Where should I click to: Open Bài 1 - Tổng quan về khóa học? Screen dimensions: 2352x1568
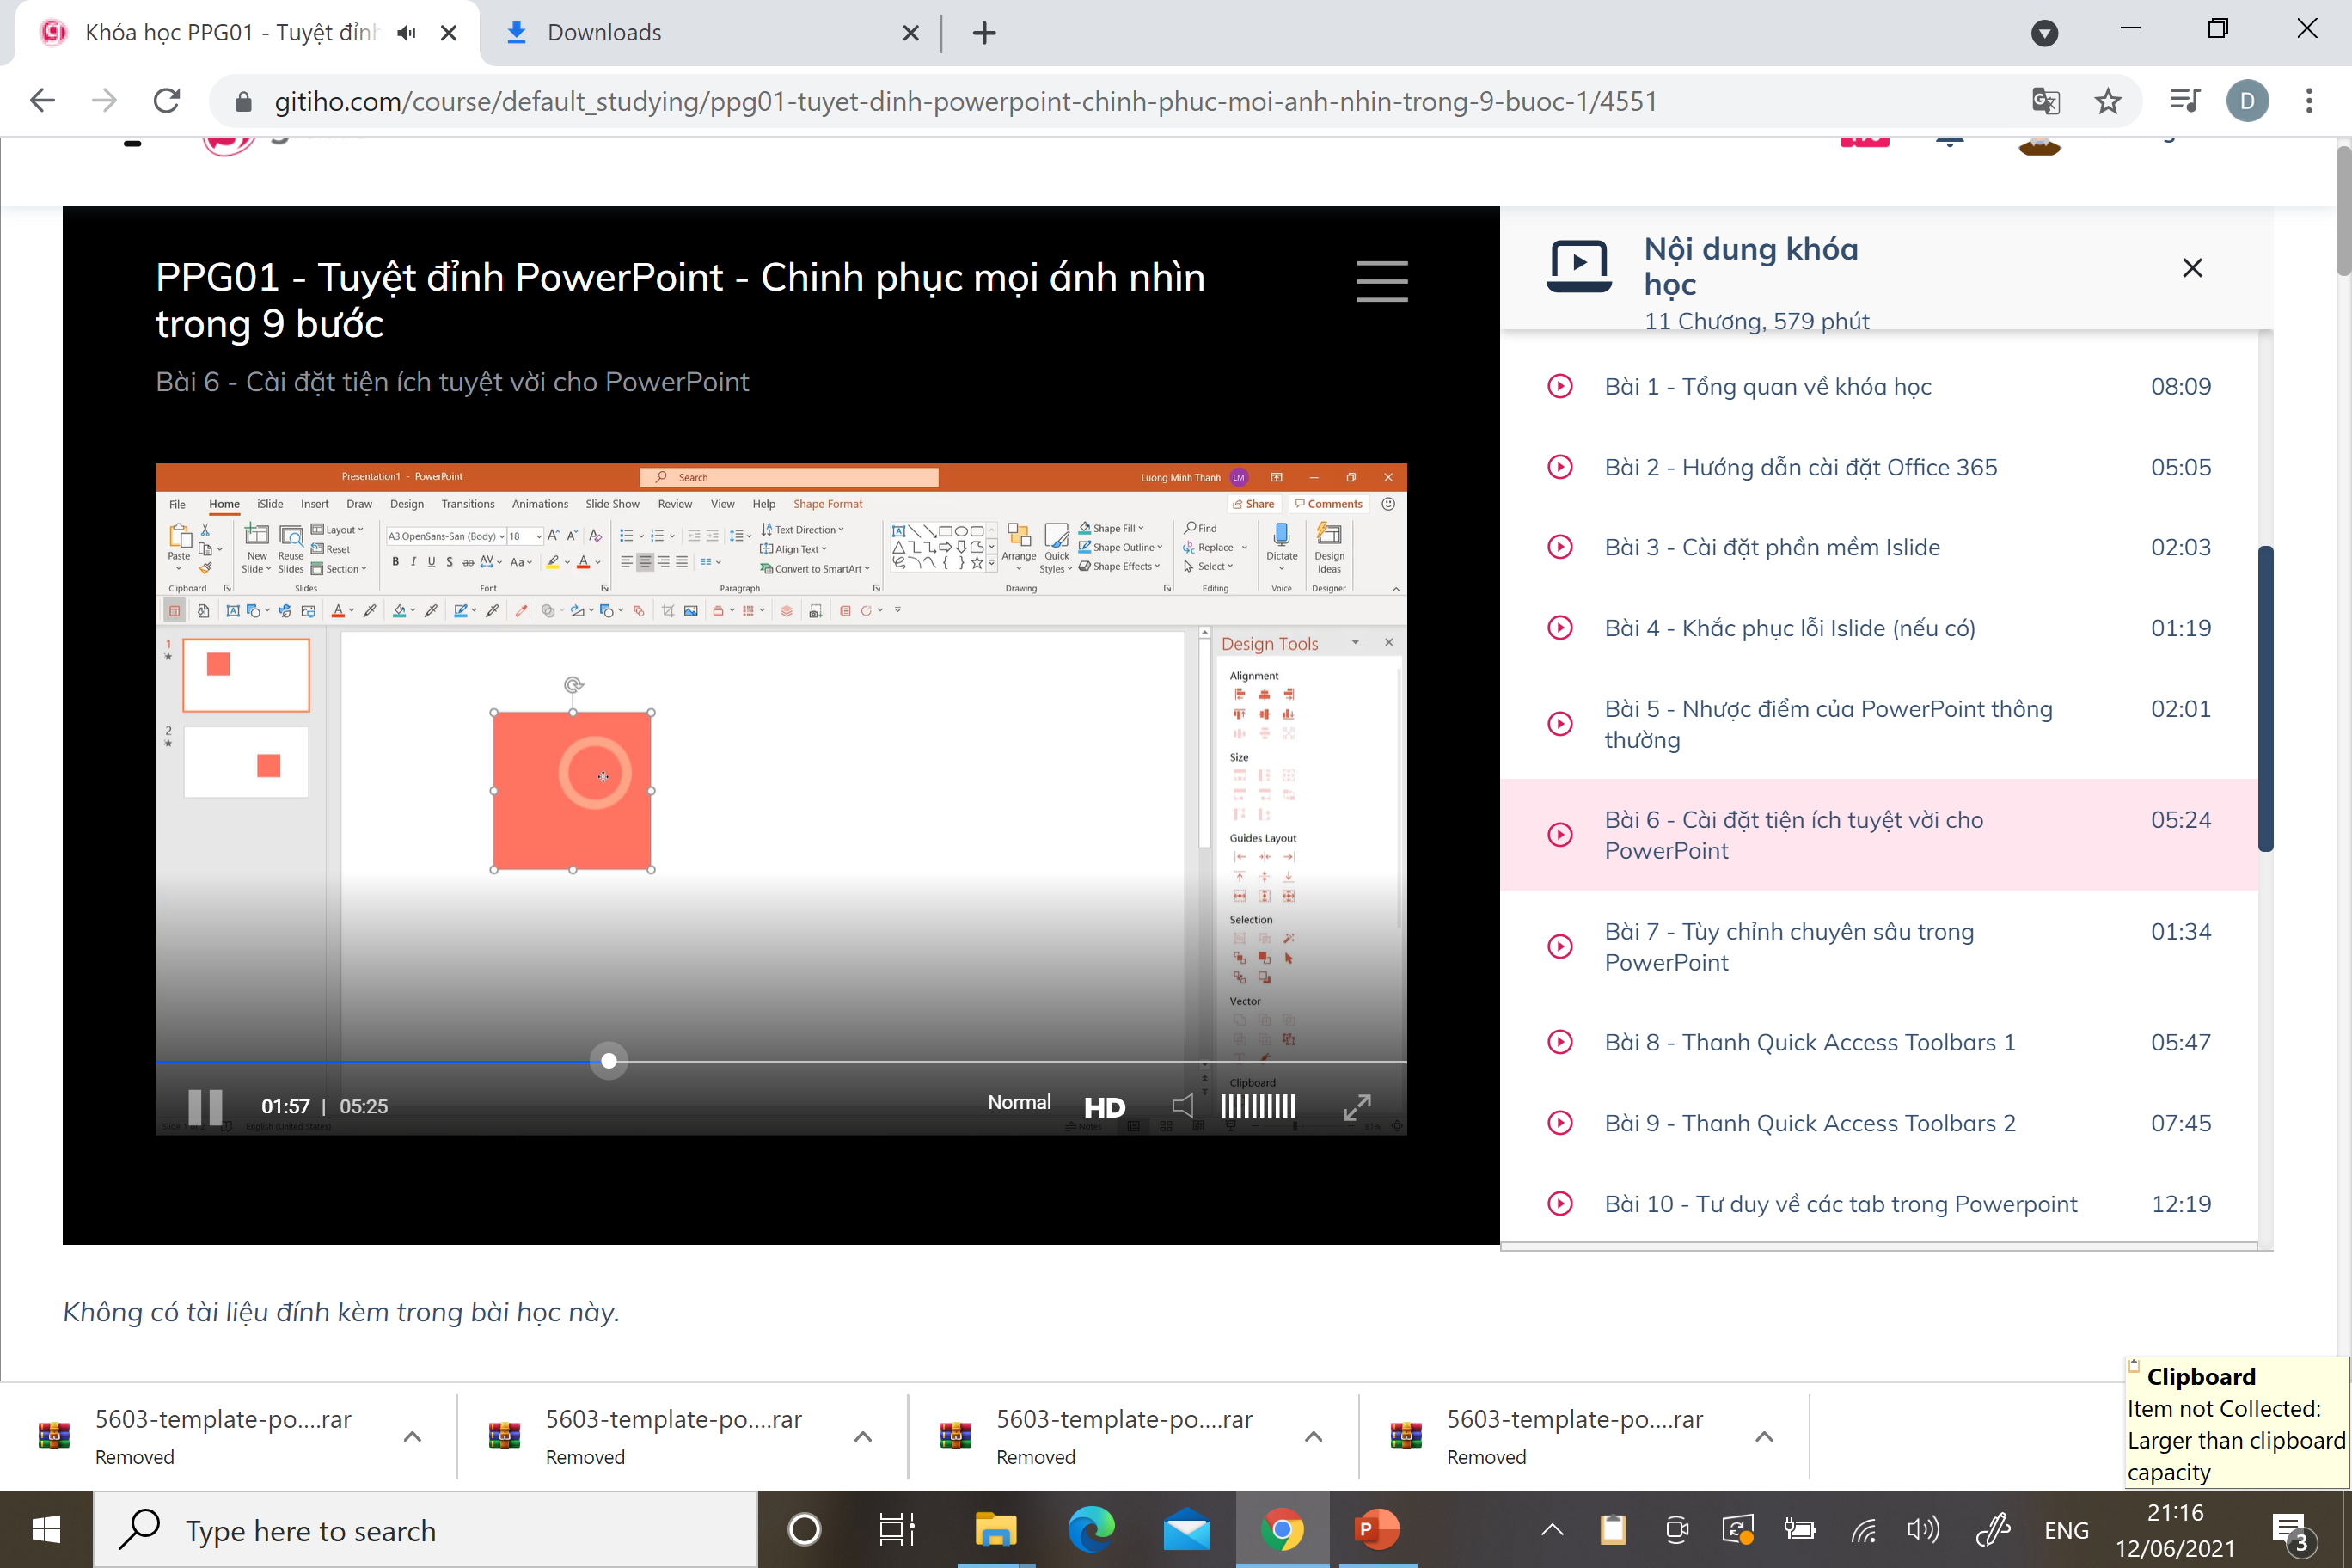point(1879,387)
